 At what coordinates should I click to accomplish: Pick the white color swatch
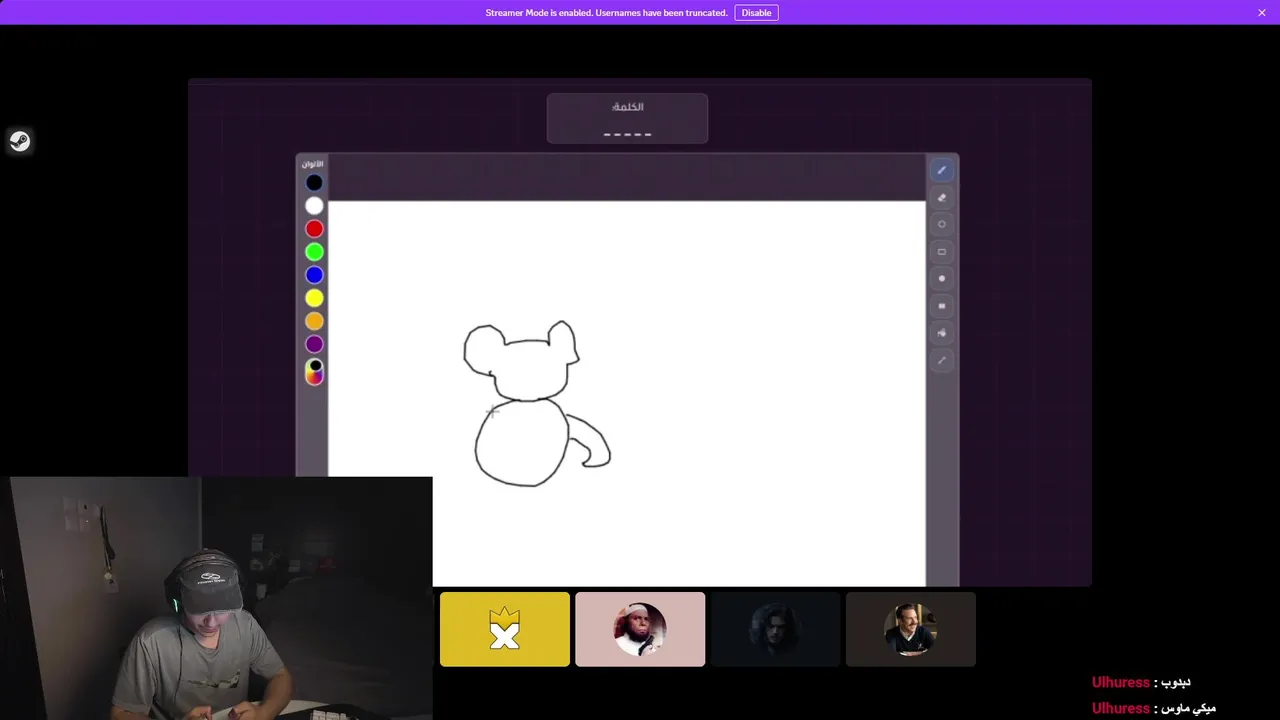[314, 205]
